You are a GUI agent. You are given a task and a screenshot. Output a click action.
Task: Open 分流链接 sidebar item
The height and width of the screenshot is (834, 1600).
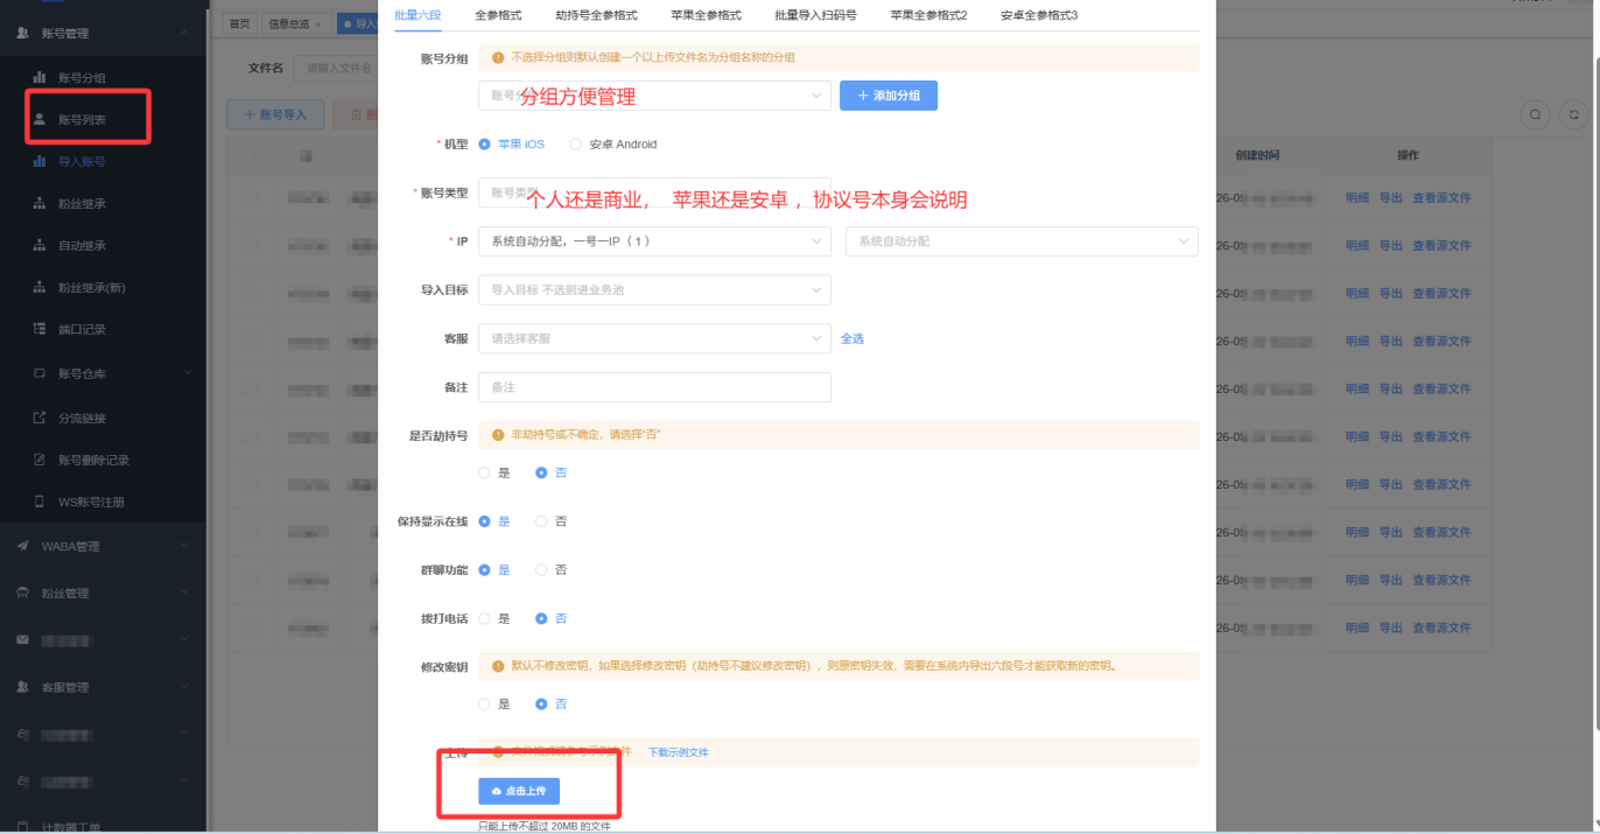(x=81, y=418)
